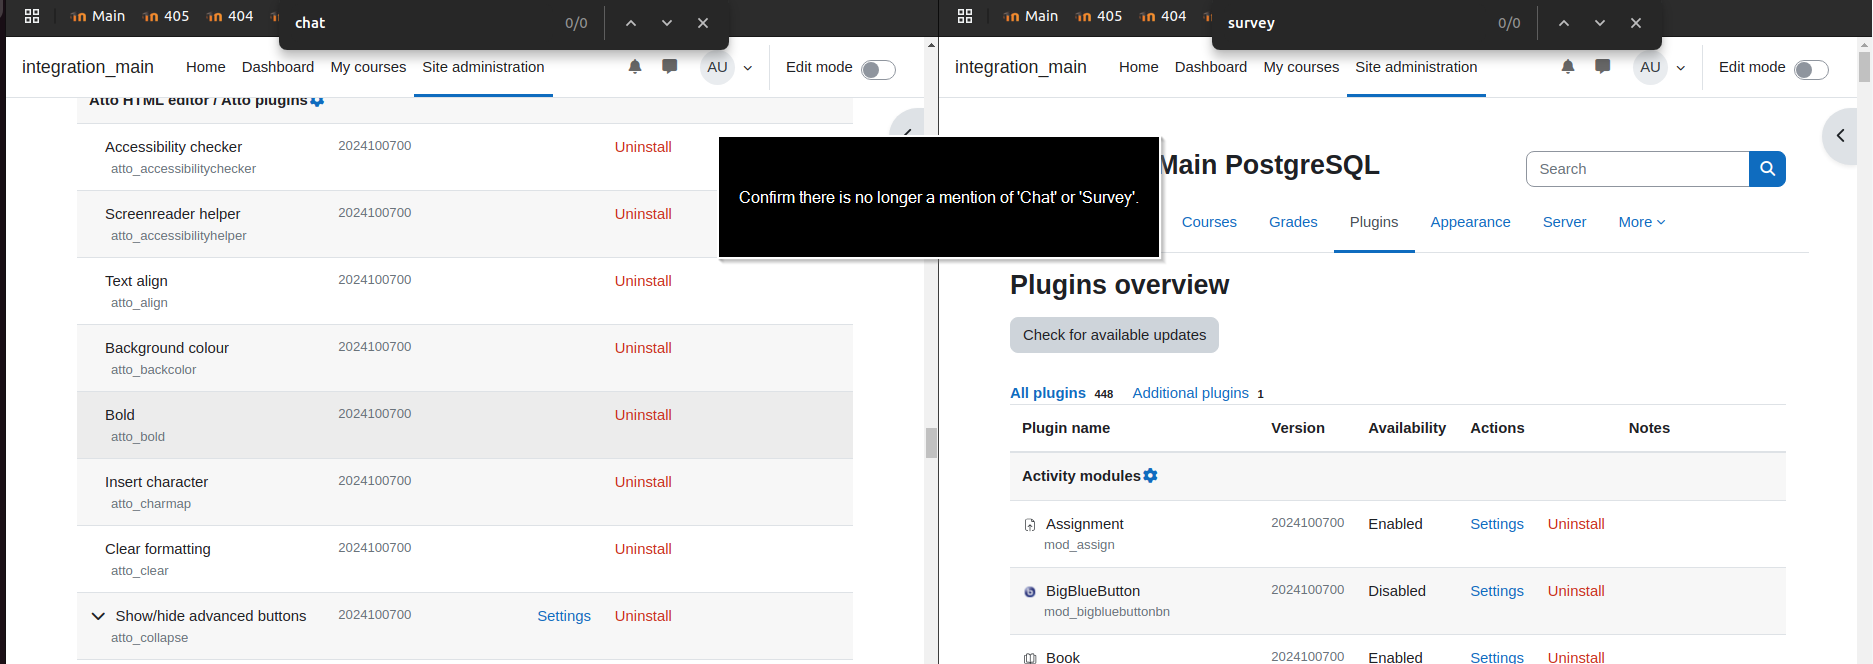
Task: Click AU user avatar in left window
Action: tap(717, 67)
